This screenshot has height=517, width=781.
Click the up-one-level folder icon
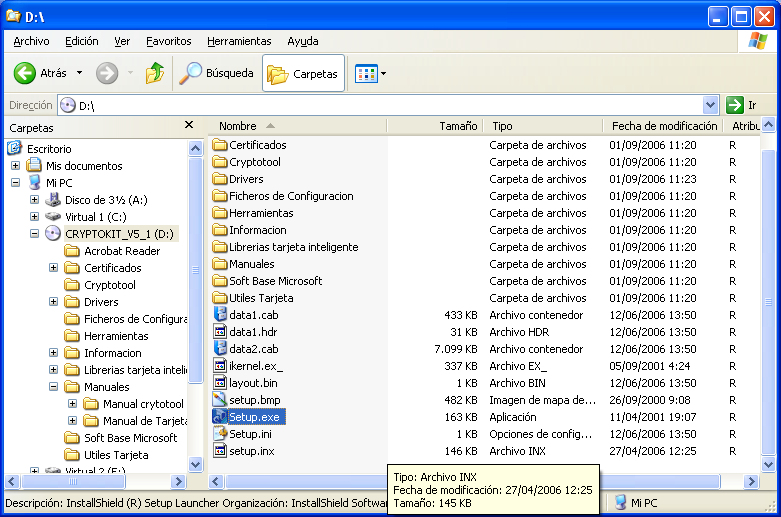[154, 73]
